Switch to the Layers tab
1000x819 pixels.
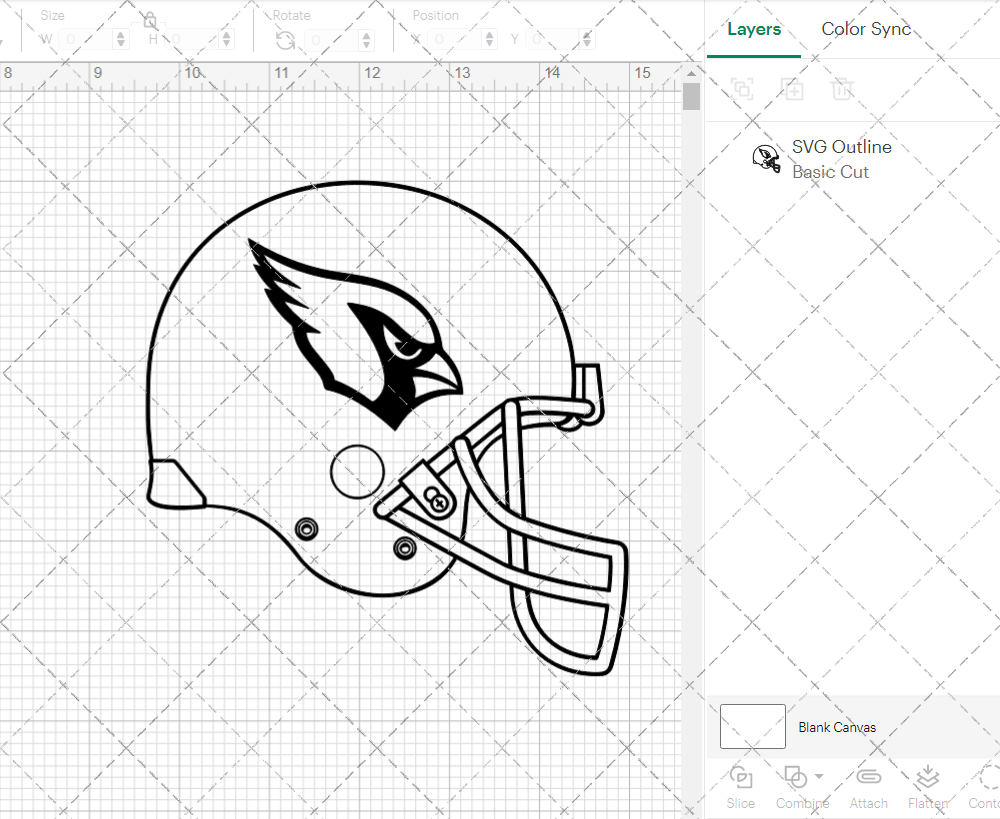point(754,29)
